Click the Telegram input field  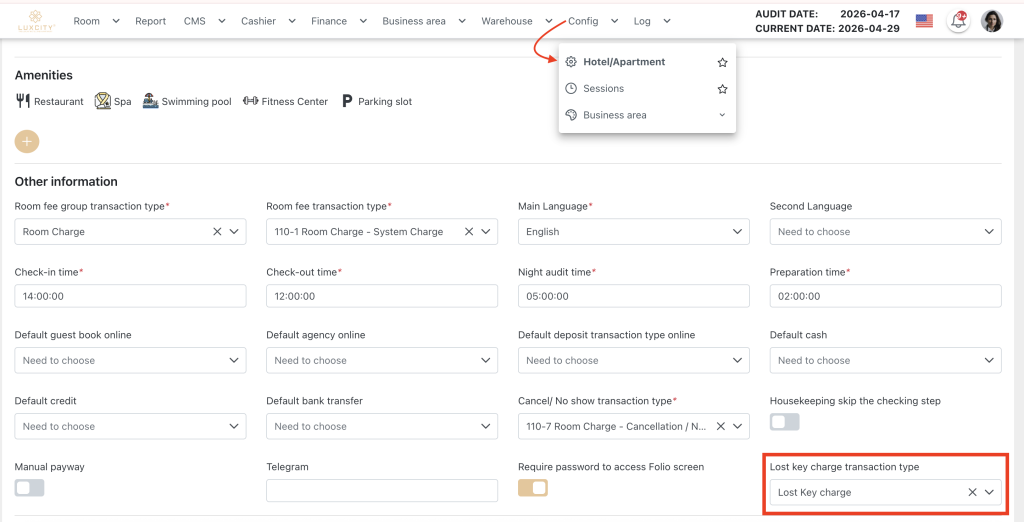click(381, 490)
